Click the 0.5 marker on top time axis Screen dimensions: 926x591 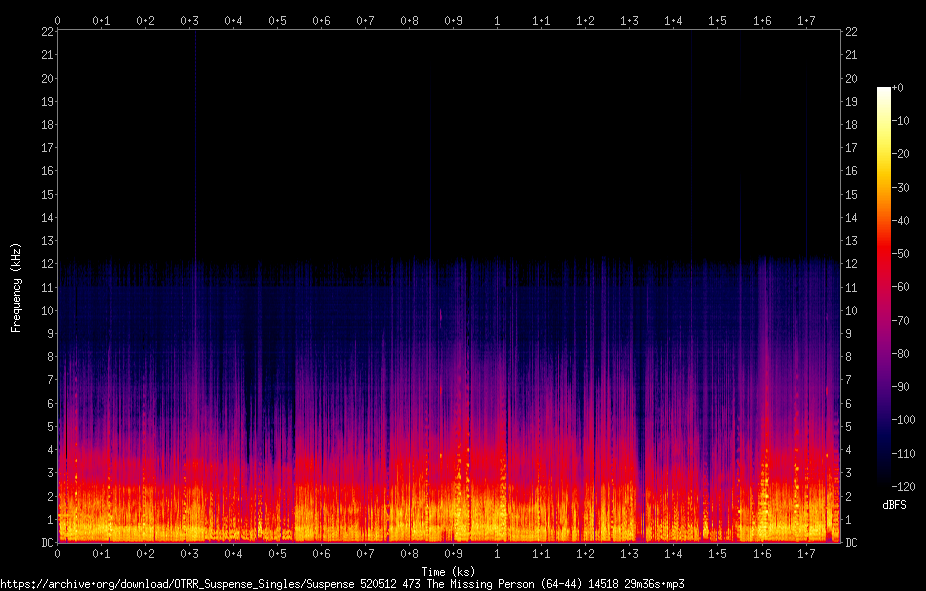coord(278,21)
